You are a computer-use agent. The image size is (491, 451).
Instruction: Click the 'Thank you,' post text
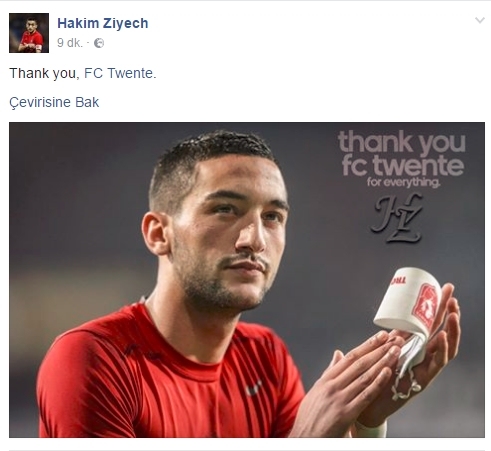[44, 73]
